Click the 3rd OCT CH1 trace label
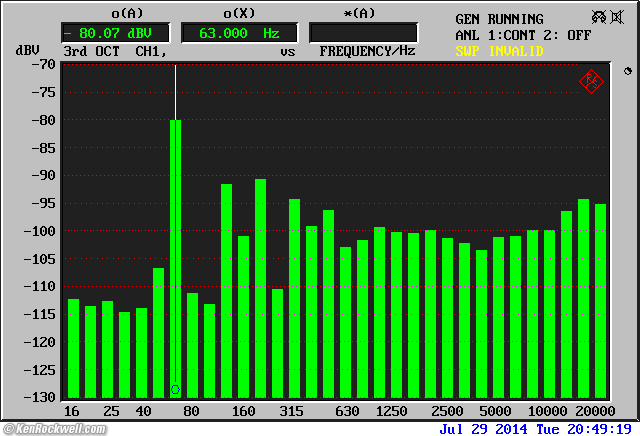 point(110,51)
